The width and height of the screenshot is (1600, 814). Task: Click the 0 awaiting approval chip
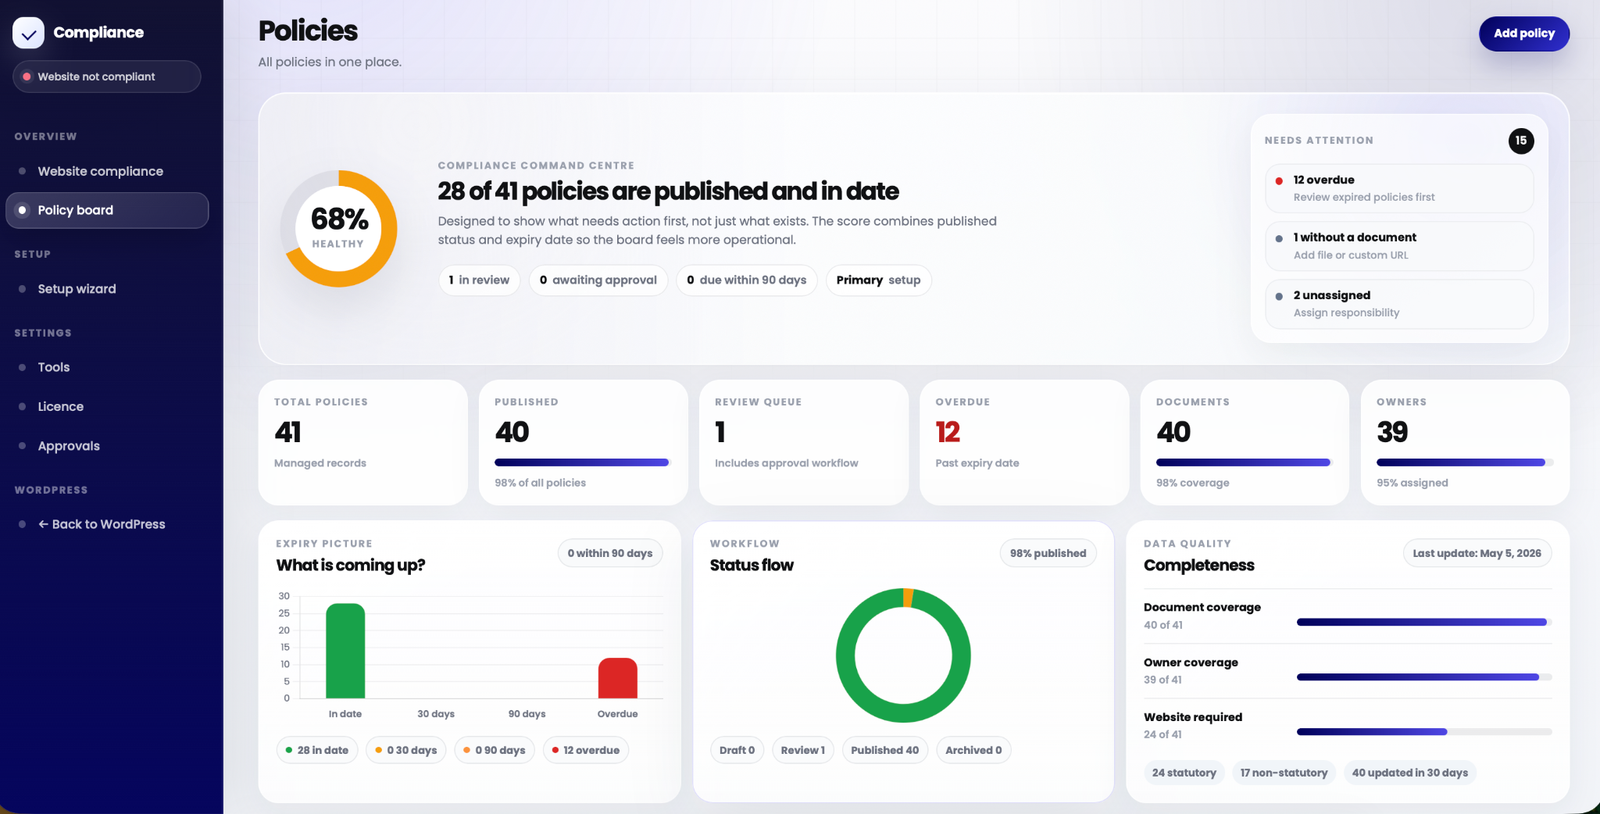click(598, 280)
